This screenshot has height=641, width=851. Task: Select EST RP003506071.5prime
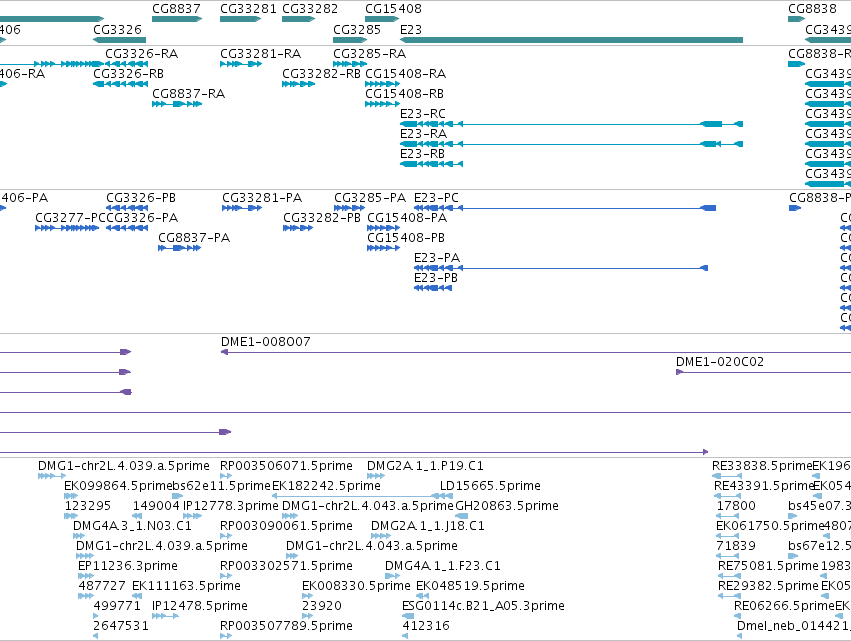tap(286, 466)
